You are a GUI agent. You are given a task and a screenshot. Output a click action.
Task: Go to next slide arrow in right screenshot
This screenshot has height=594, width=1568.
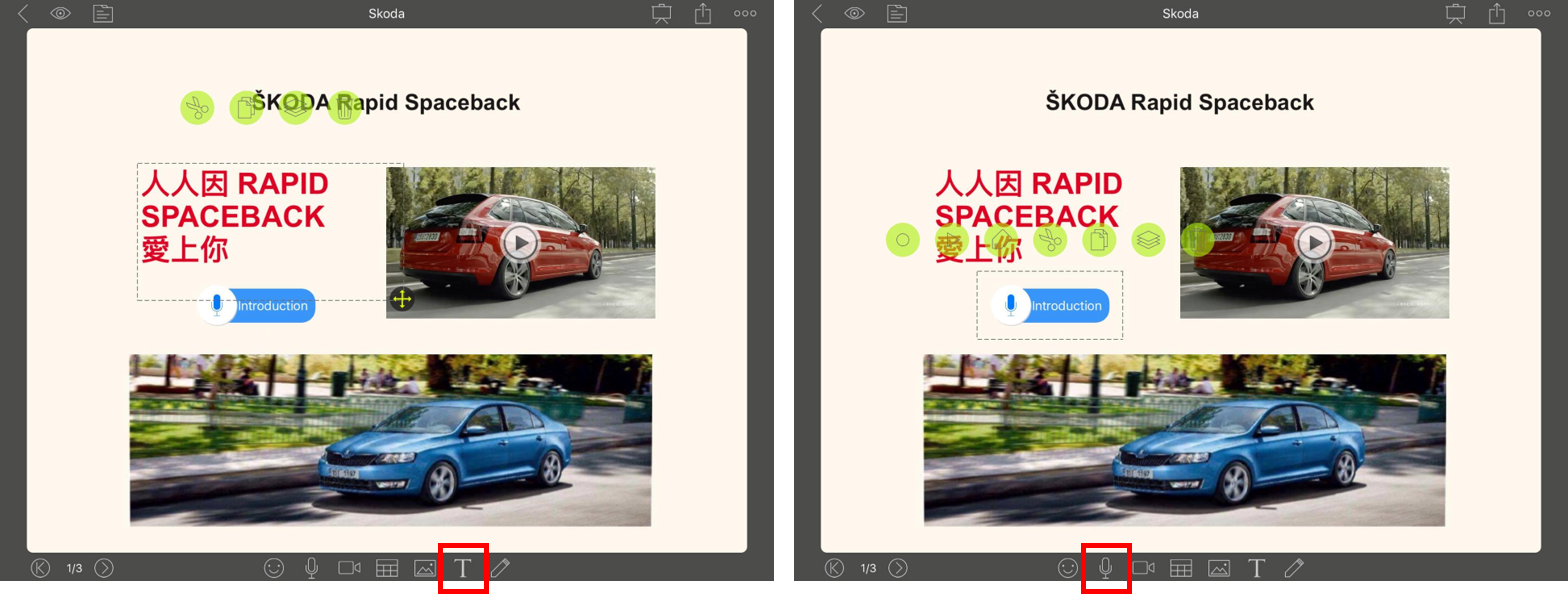tap(898, 568)
